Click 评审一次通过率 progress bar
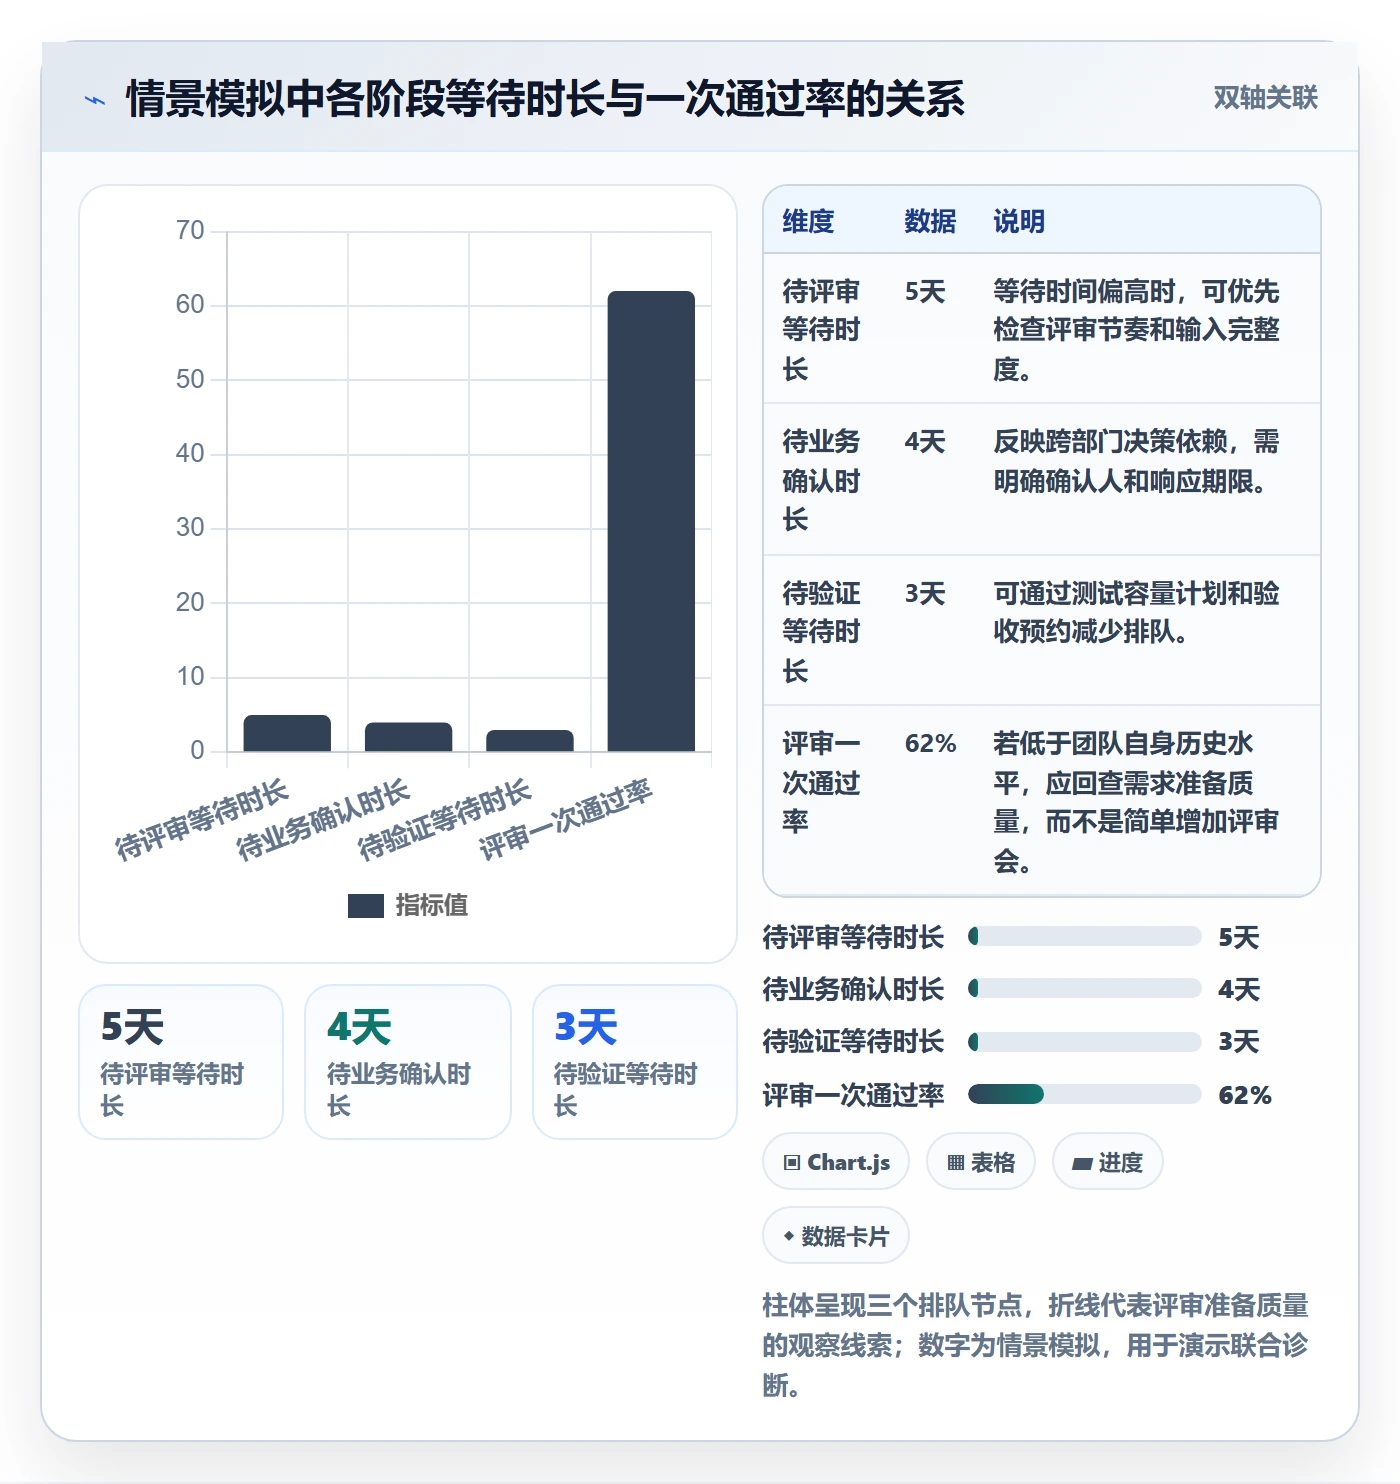 point(1085,1094)
